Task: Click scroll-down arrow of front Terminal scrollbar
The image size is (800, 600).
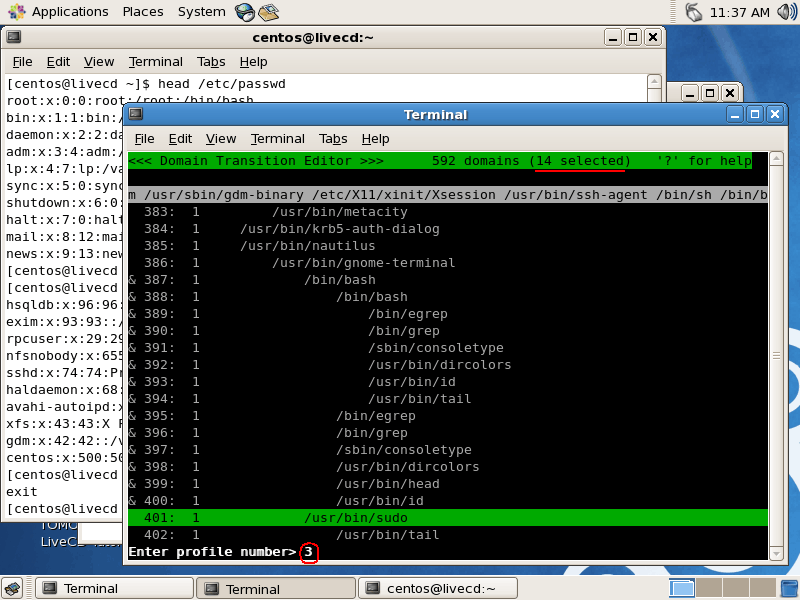Action: pyautogui.click(x=776, y=554)
